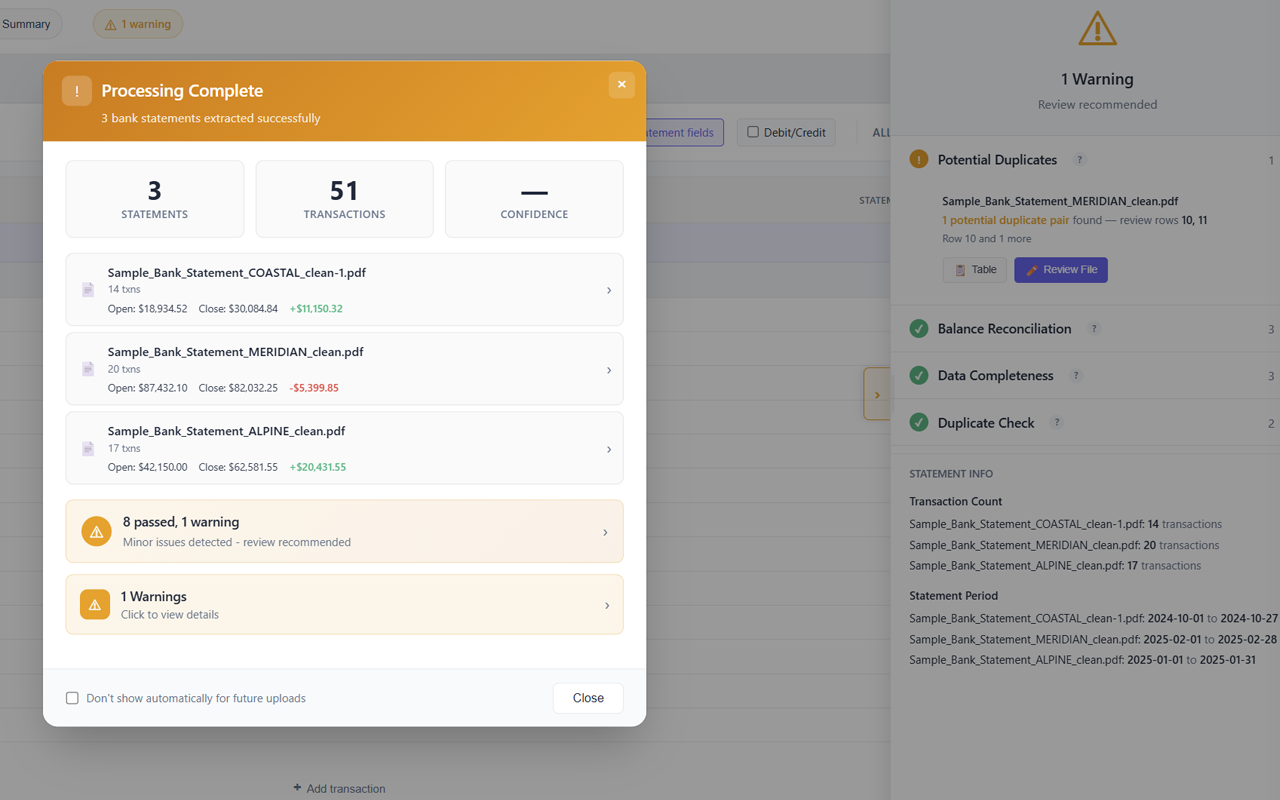Open help tooltip for Duplicate Check

click(1057, 423)
